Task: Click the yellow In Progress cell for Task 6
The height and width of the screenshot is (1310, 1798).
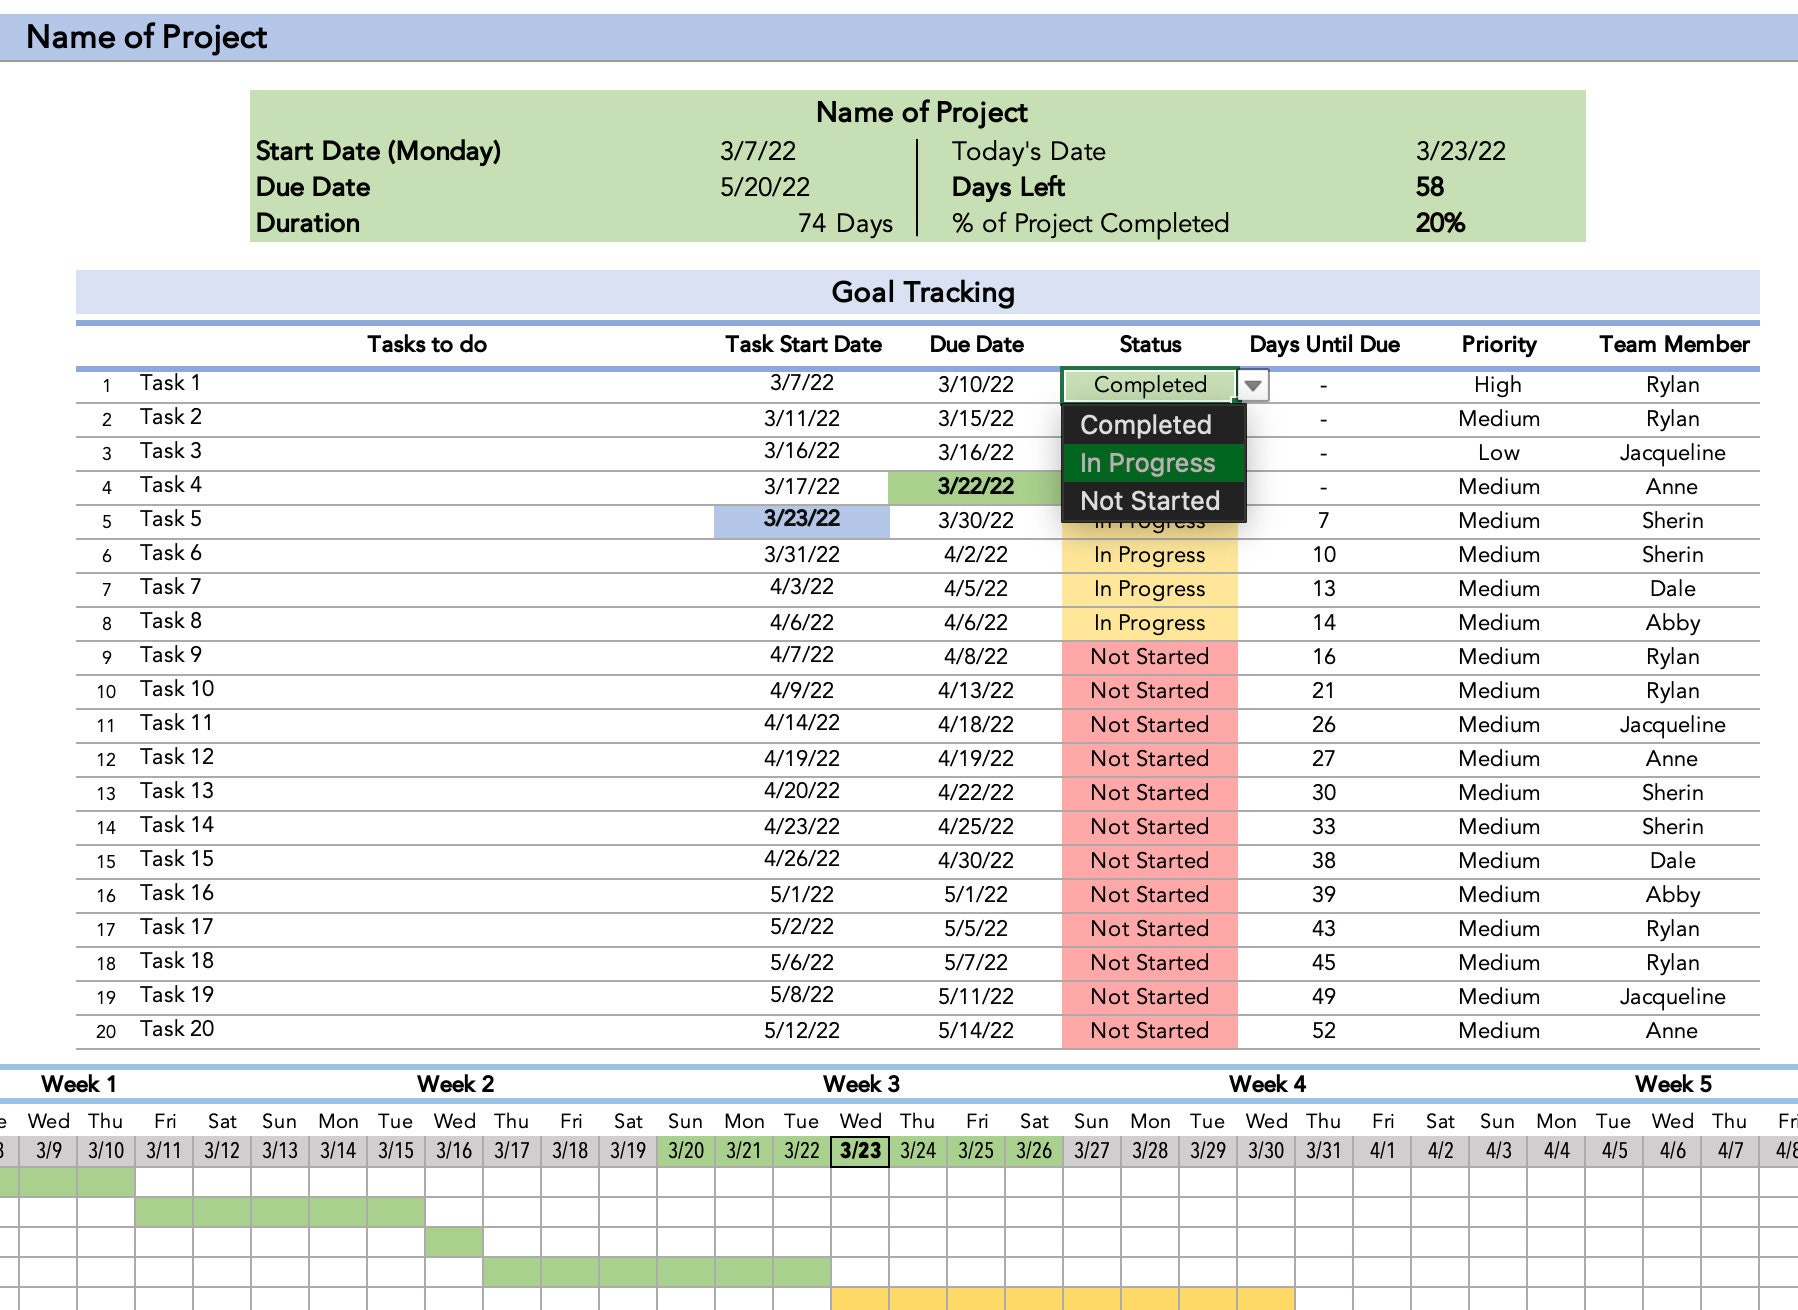Action: pos(1150,555)
